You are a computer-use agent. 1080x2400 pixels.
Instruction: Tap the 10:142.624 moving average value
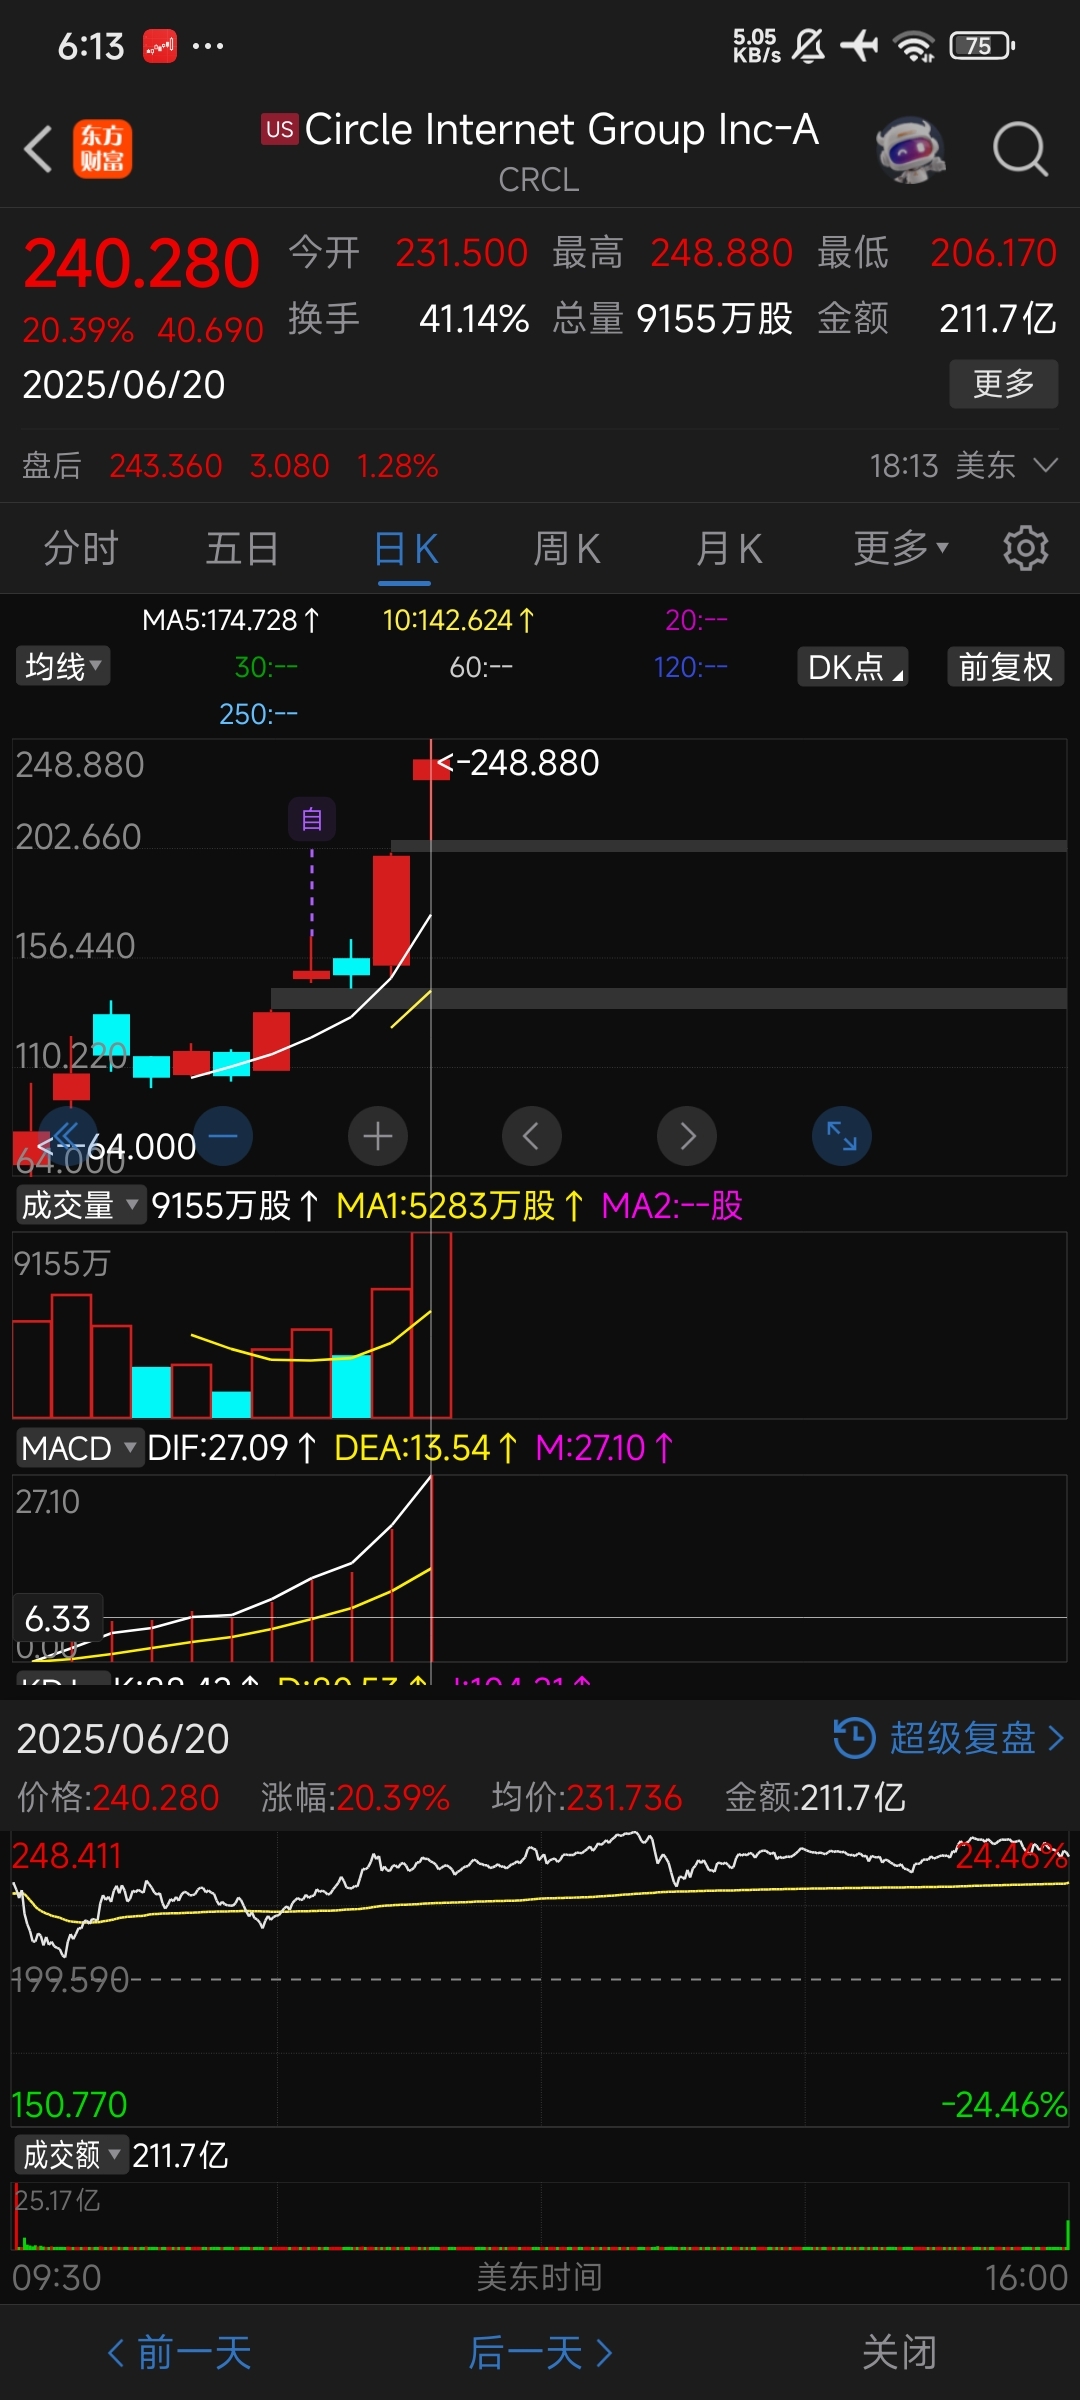click(459, 620)
